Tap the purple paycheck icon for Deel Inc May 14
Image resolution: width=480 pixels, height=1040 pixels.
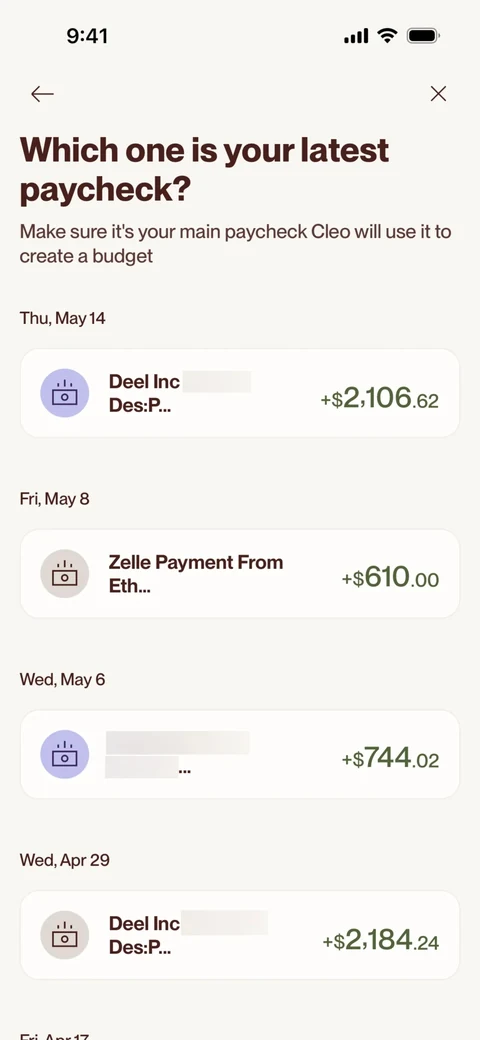tap(64, 393)
